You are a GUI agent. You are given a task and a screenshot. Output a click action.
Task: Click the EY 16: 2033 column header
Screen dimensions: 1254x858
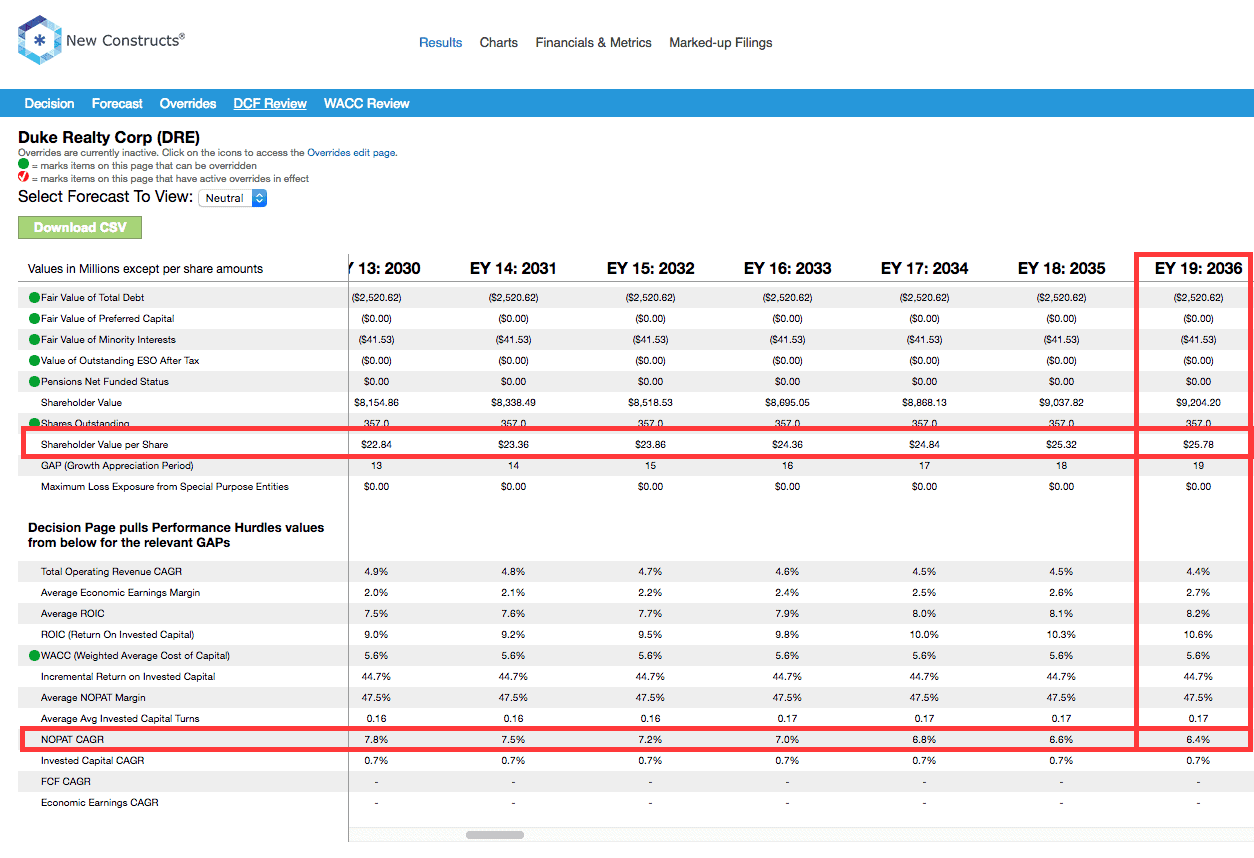click(x=787, y=268)
